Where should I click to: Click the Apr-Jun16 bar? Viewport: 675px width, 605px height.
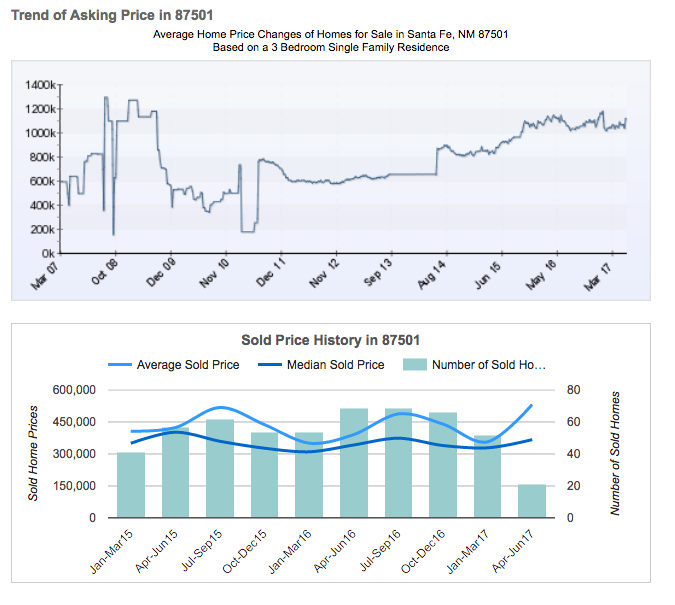pyautogui.click(x=354, y=463)
